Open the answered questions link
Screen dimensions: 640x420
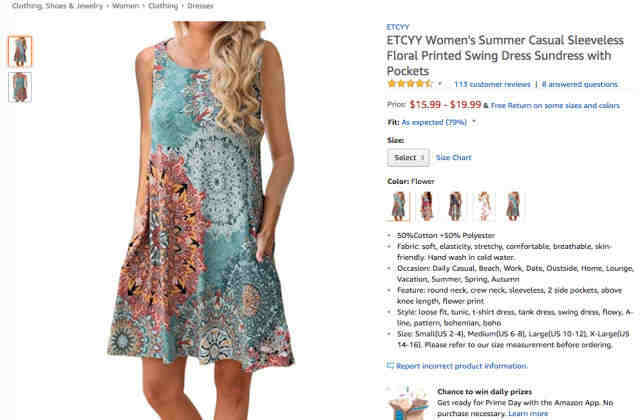tap(580, 84)
